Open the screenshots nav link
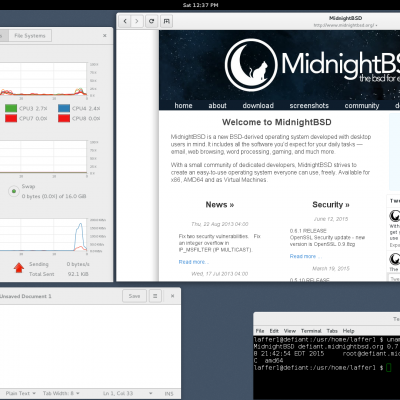400x400 pixels. tap(309, 105)
